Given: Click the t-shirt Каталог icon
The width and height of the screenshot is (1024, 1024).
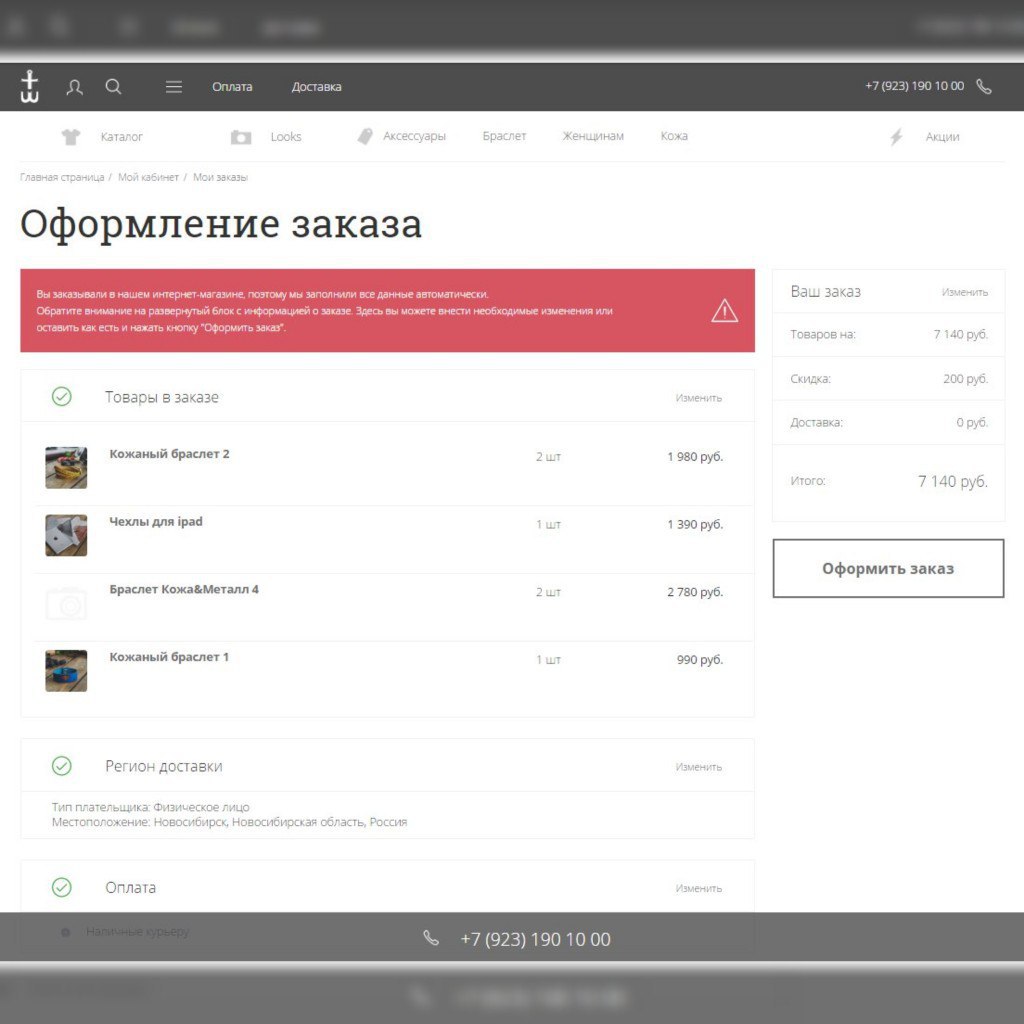Looking at the screenshot, I should (71, 137).
